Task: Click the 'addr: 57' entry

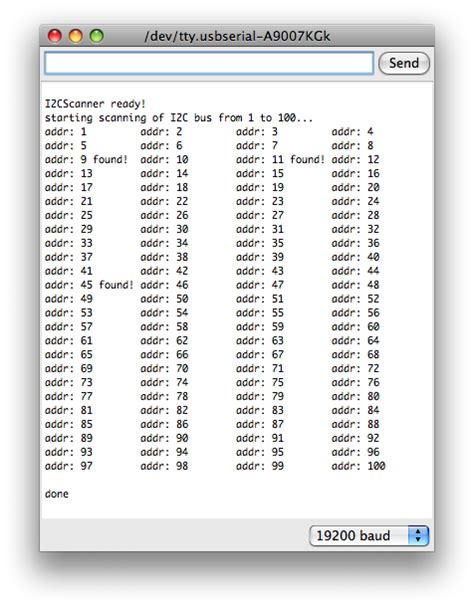Action: 69,327
